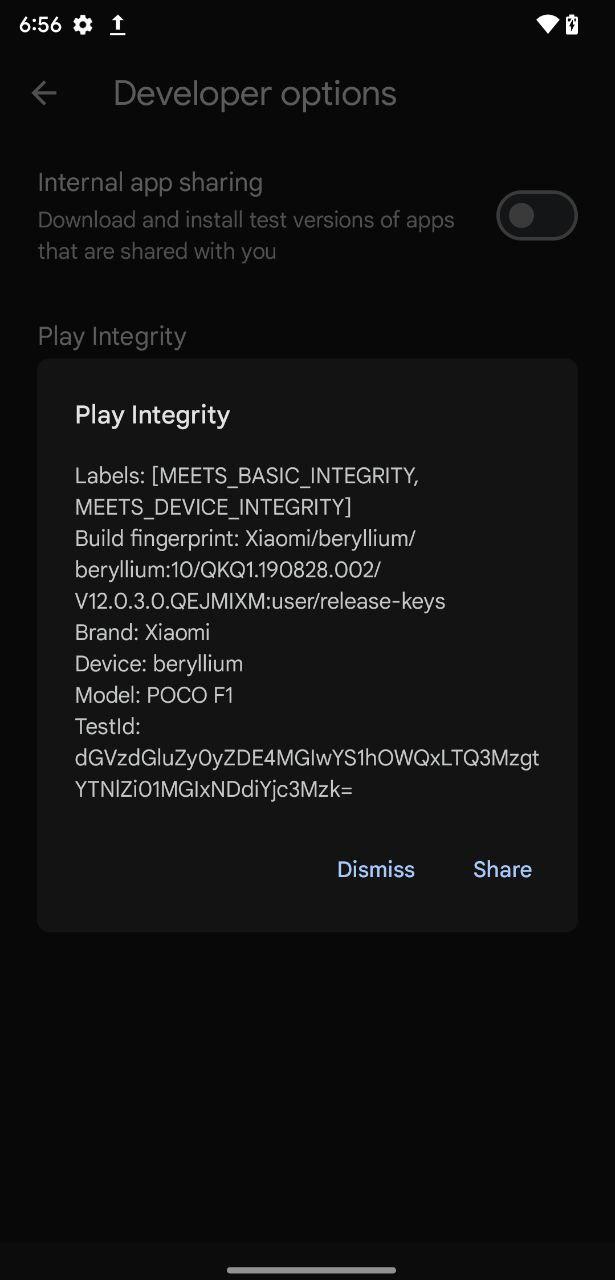Click the TestId encoded string
615x1280 pixels.
click(306, 773)
